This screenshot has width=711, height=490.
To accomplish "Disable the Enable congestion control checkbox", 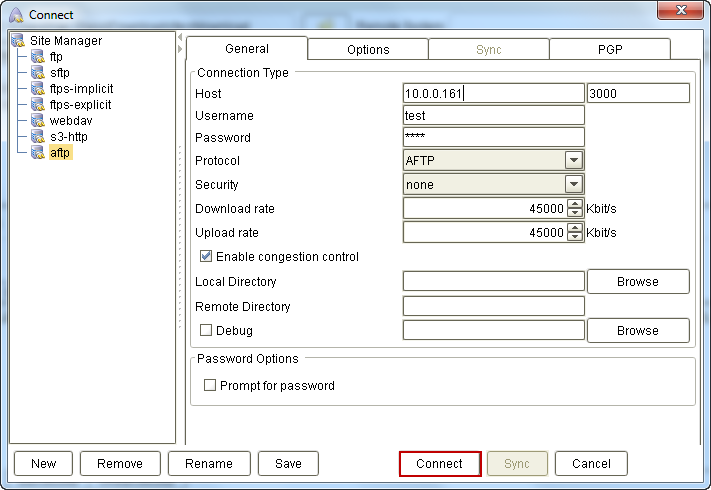I will coord(206,257).
